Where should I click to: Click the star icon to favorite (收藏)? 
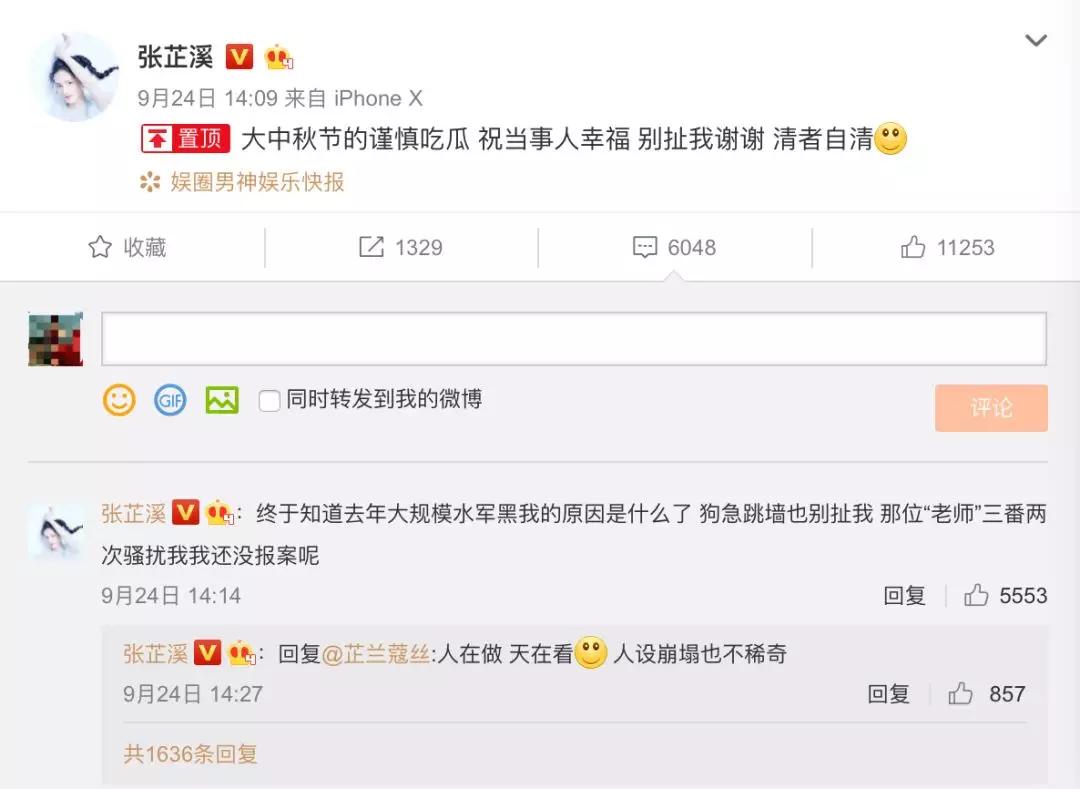click(x=101, y=247)
